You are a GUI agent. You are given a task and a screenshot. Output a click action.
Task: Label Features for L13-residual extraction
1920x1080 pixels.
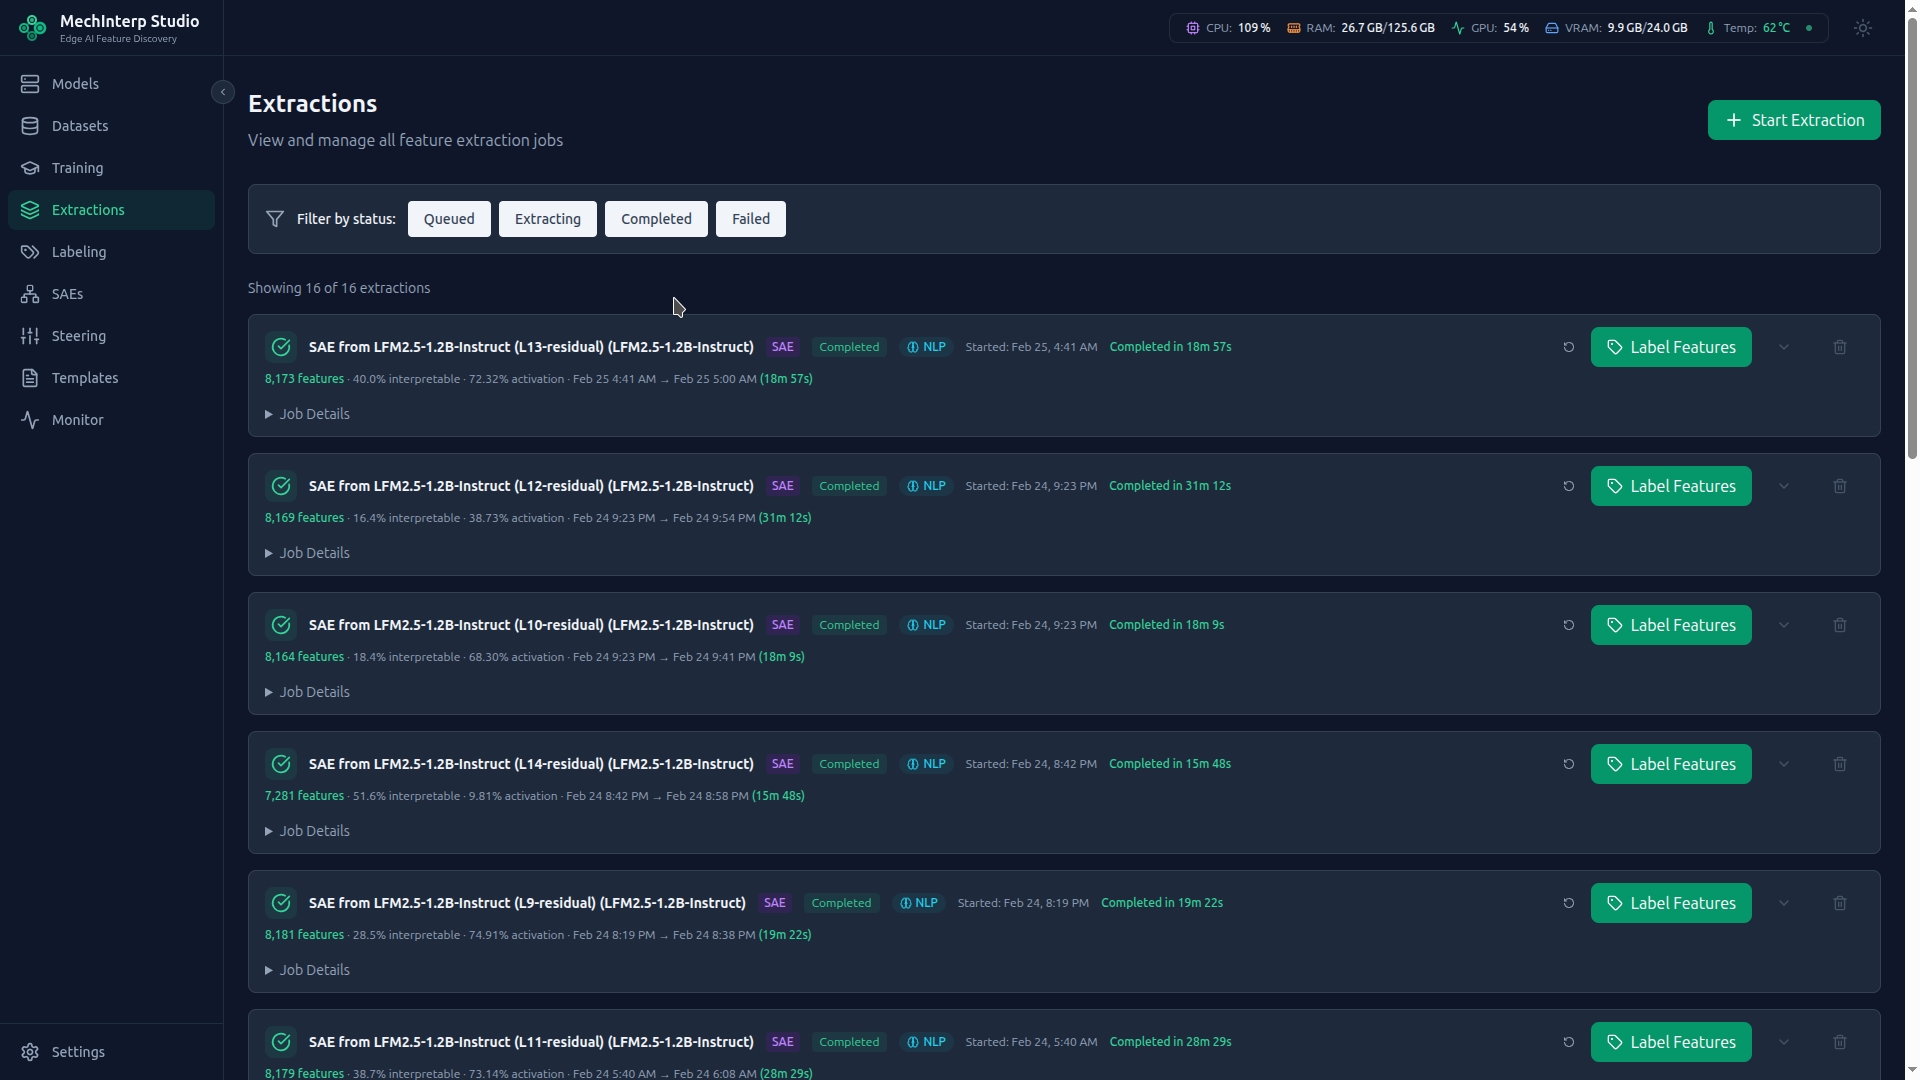[x=1671, y=347]
